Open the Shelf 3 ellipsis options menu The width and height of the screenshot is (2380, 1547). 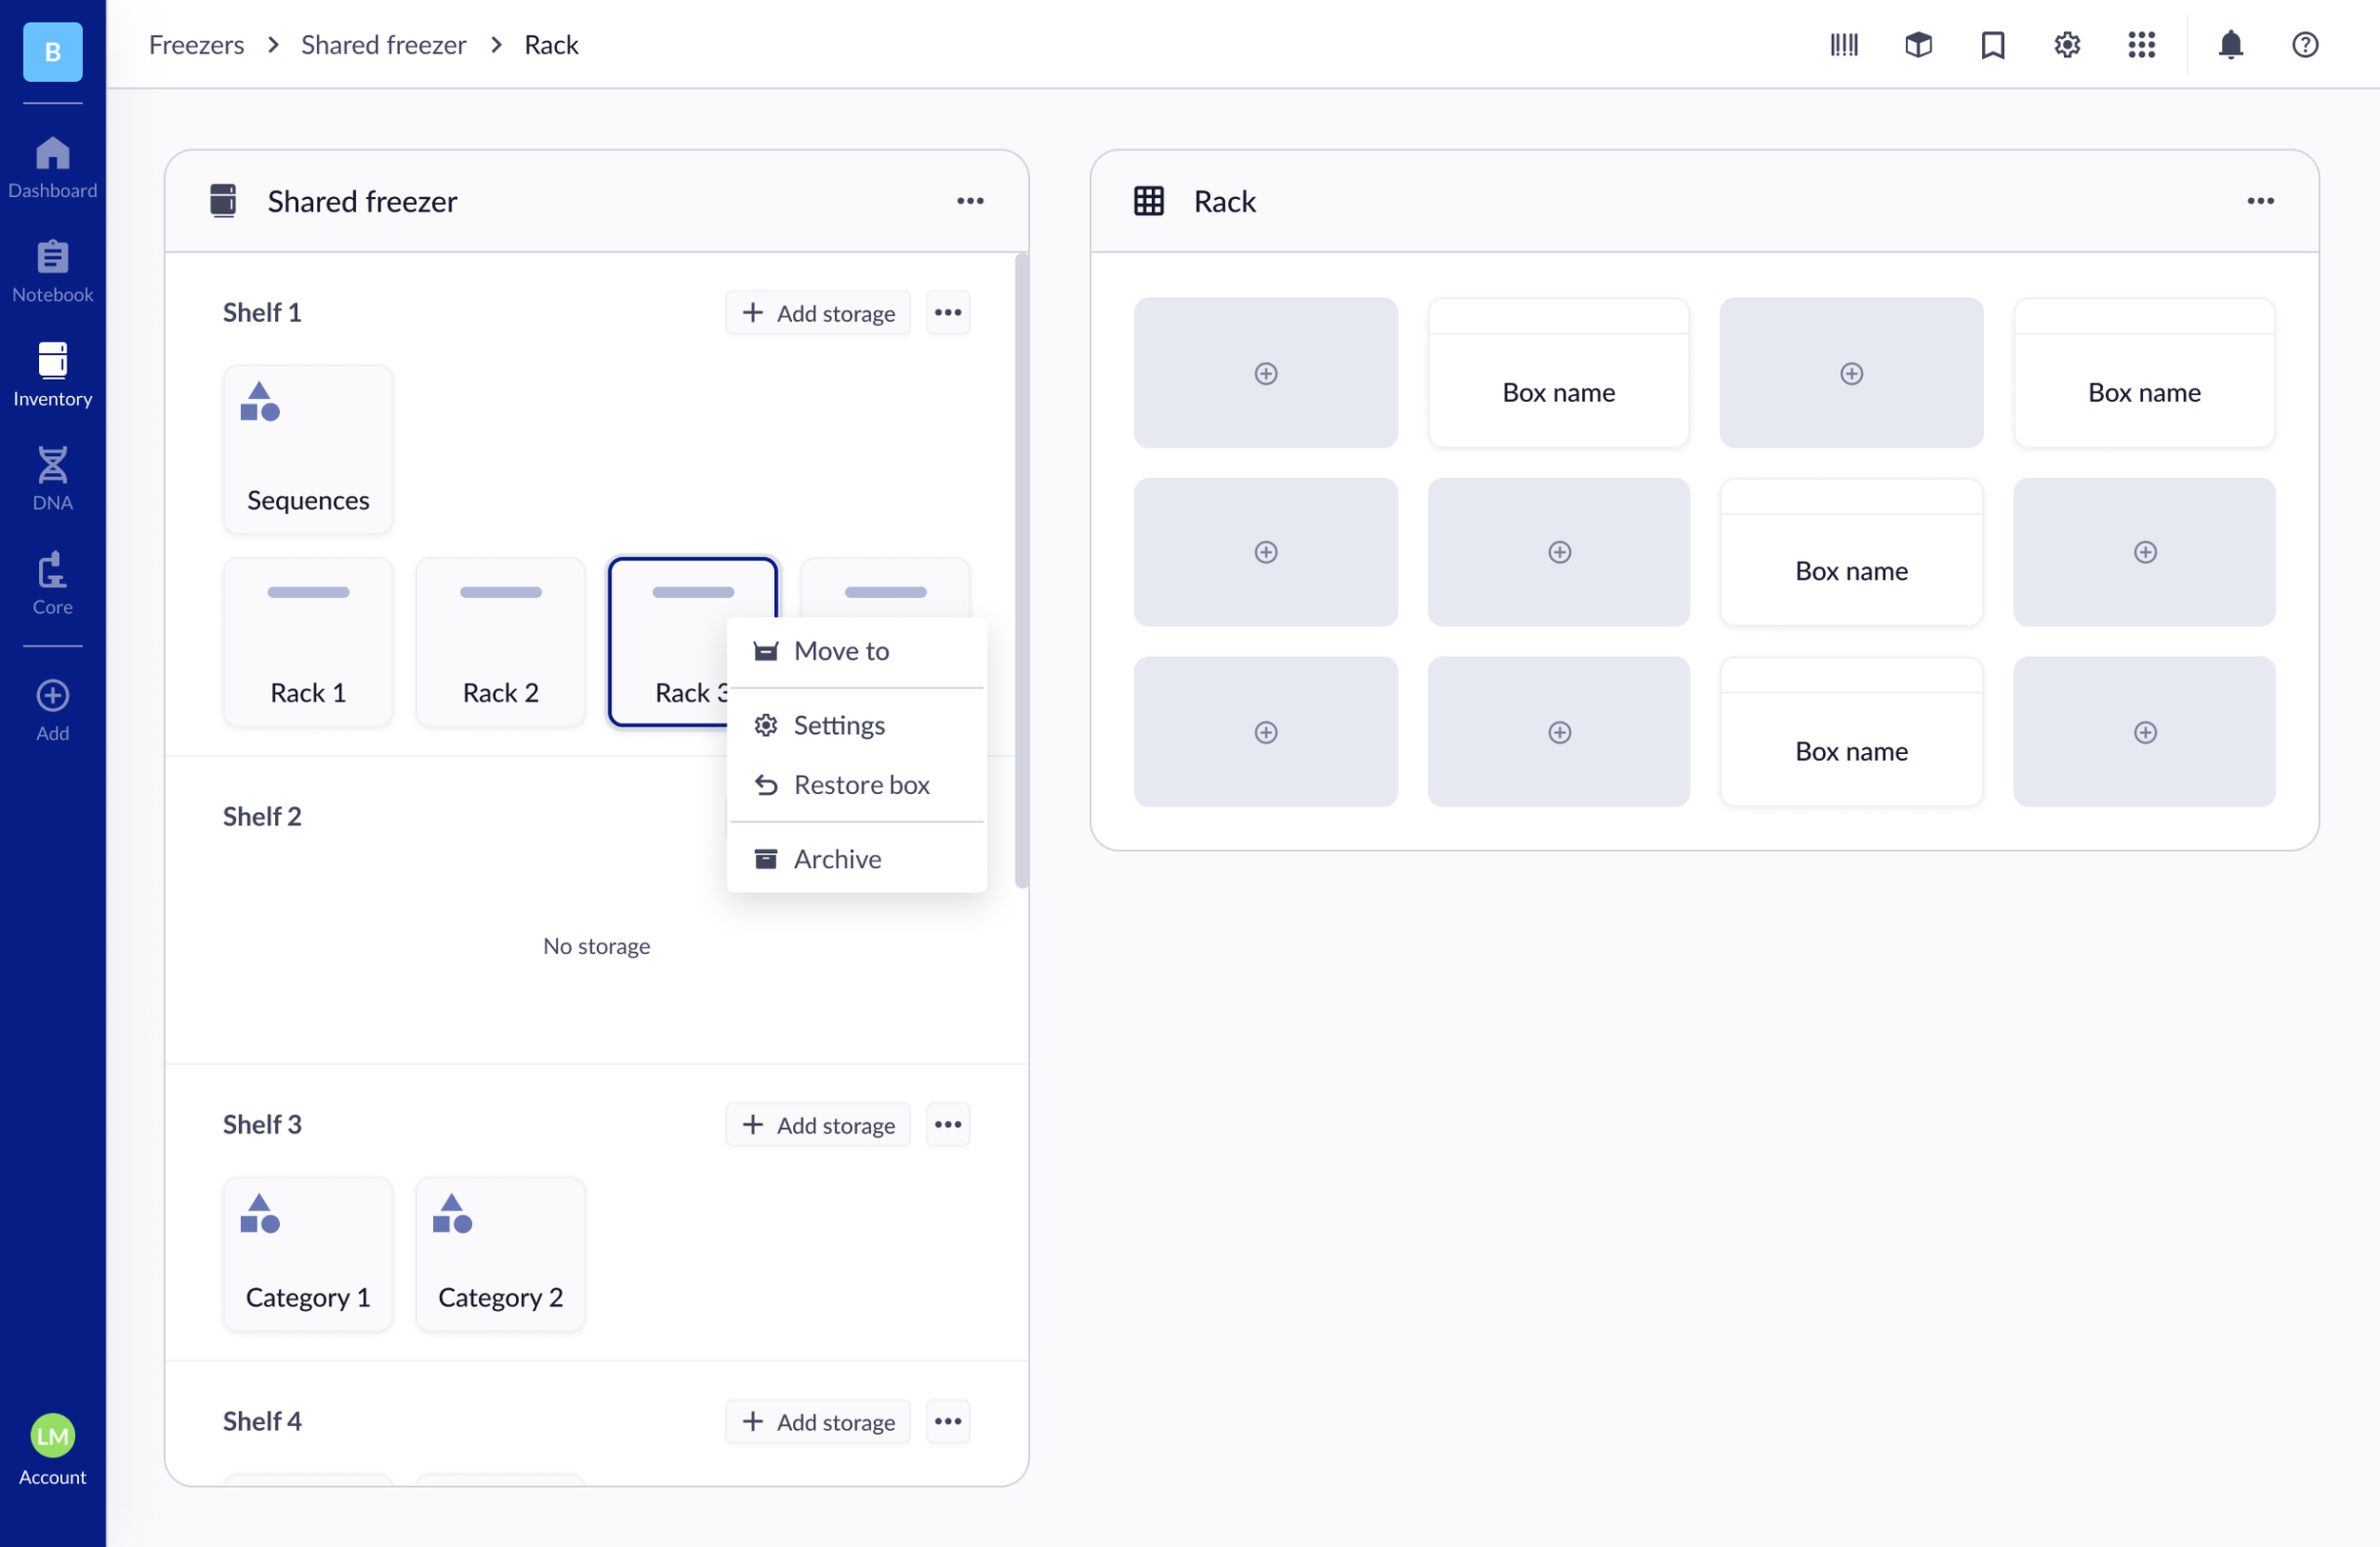(x=947, y=1124)
